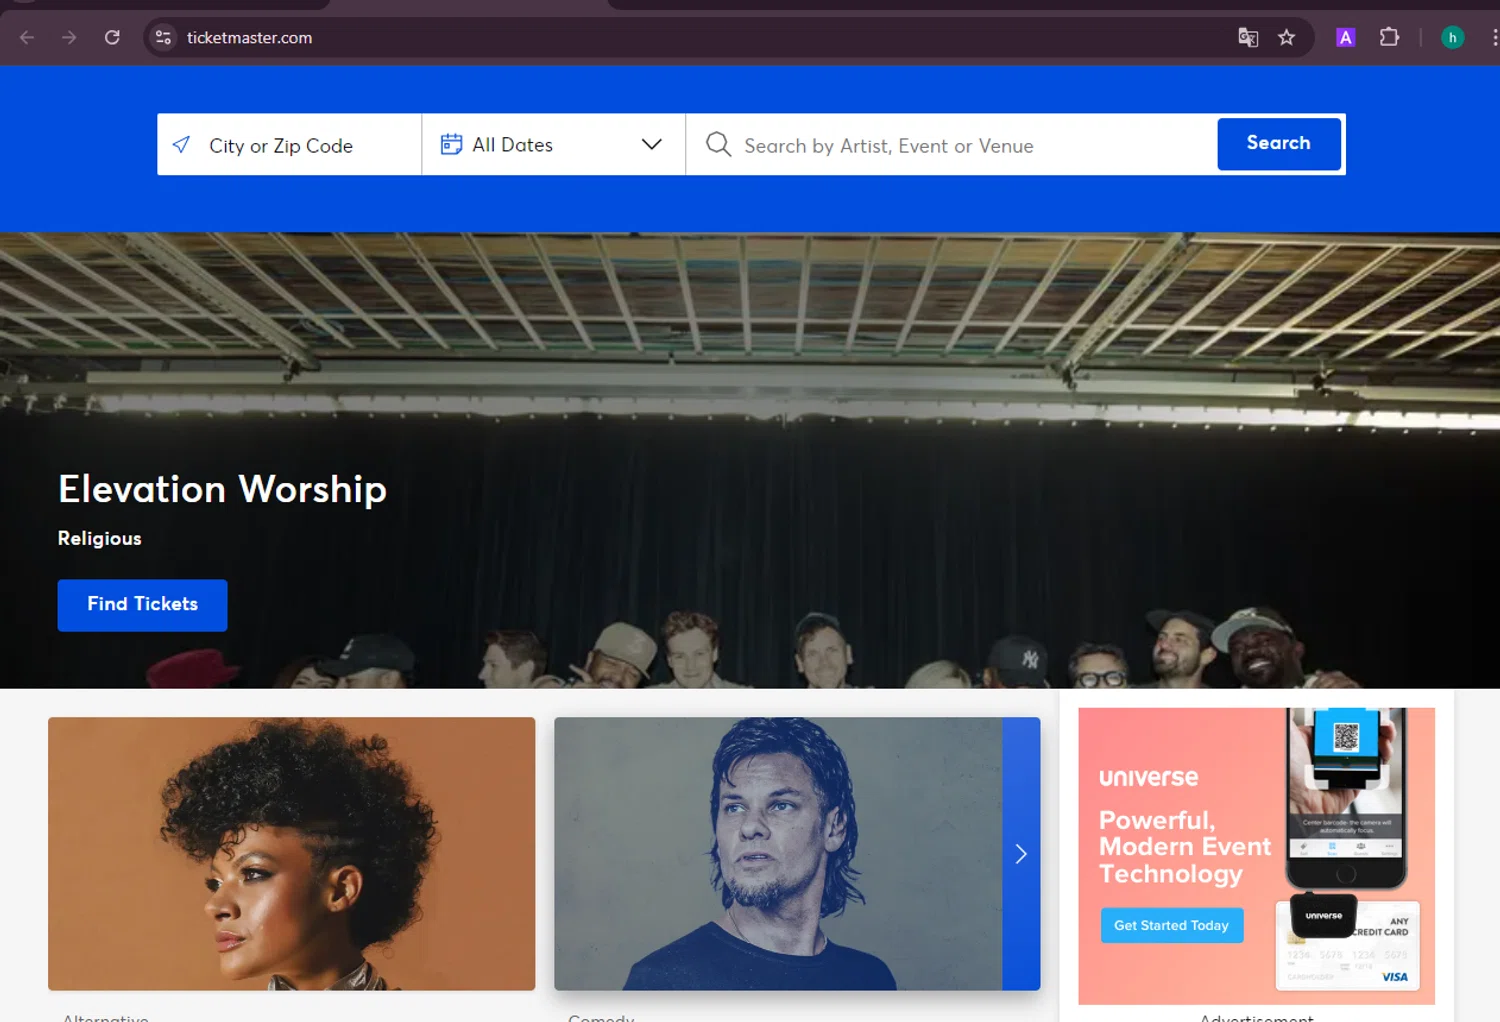
Task: Open the Google Translate icon
Action: click(x=1248, y=38)
